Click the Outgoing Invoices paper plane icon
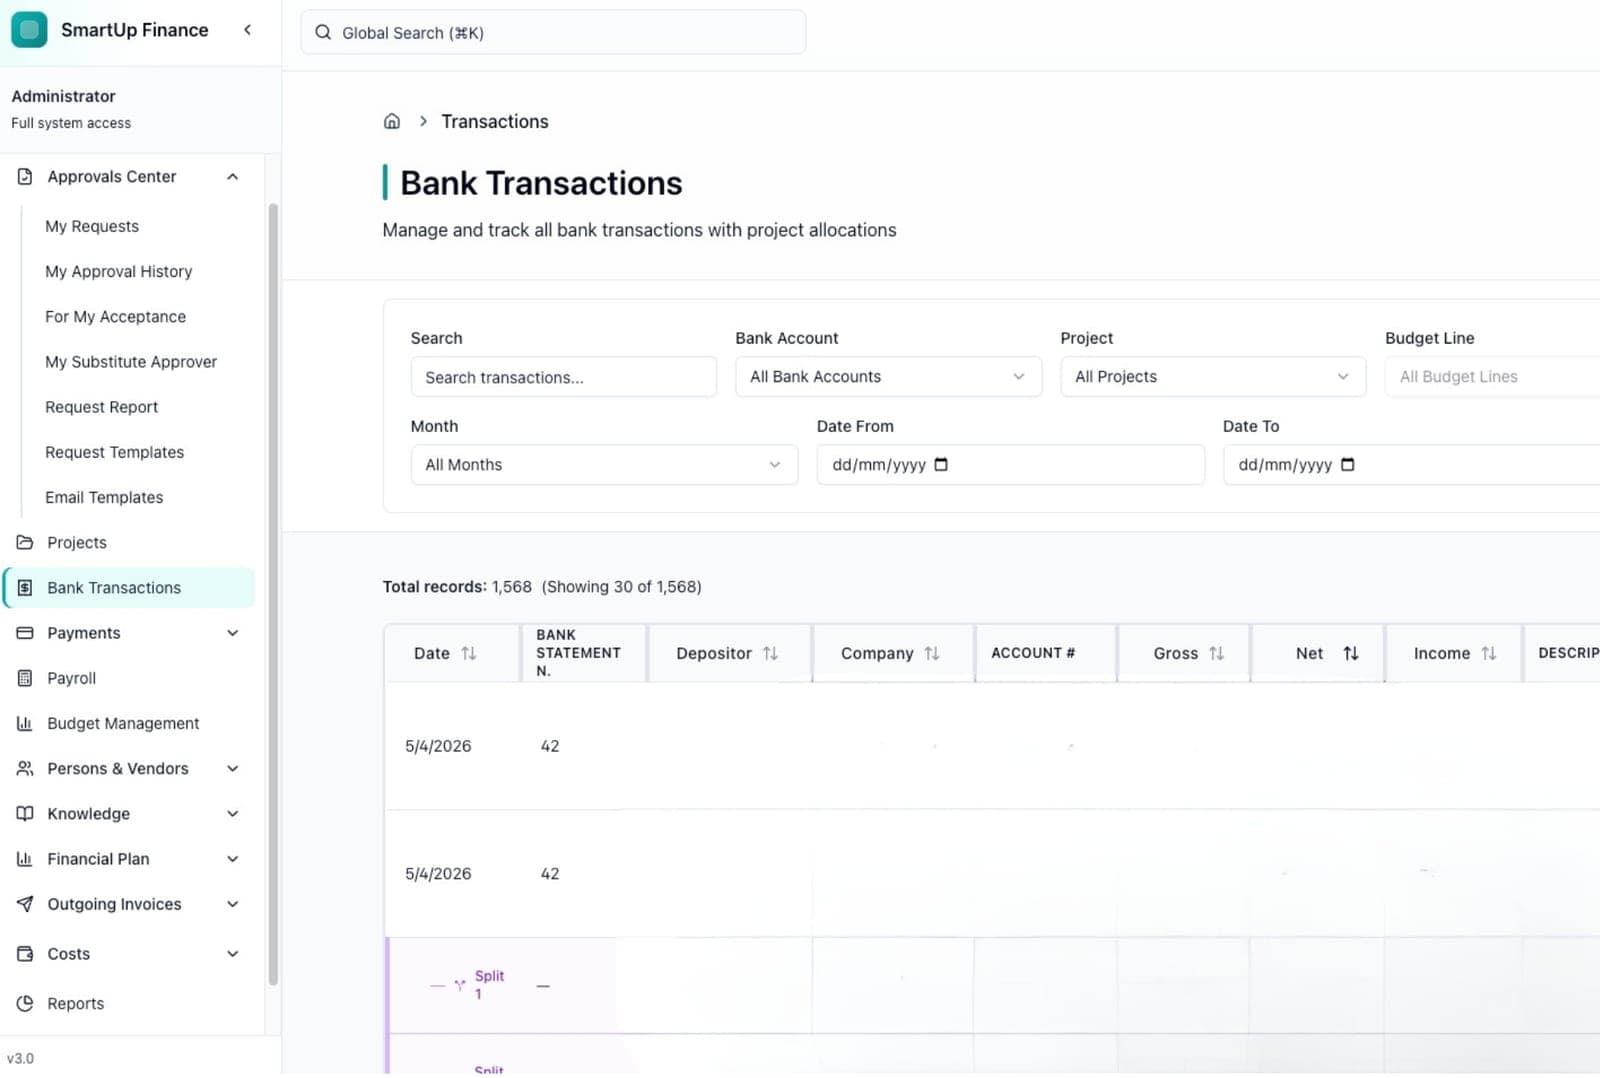Screen dimensions: 1600x1078 point(25,904)
